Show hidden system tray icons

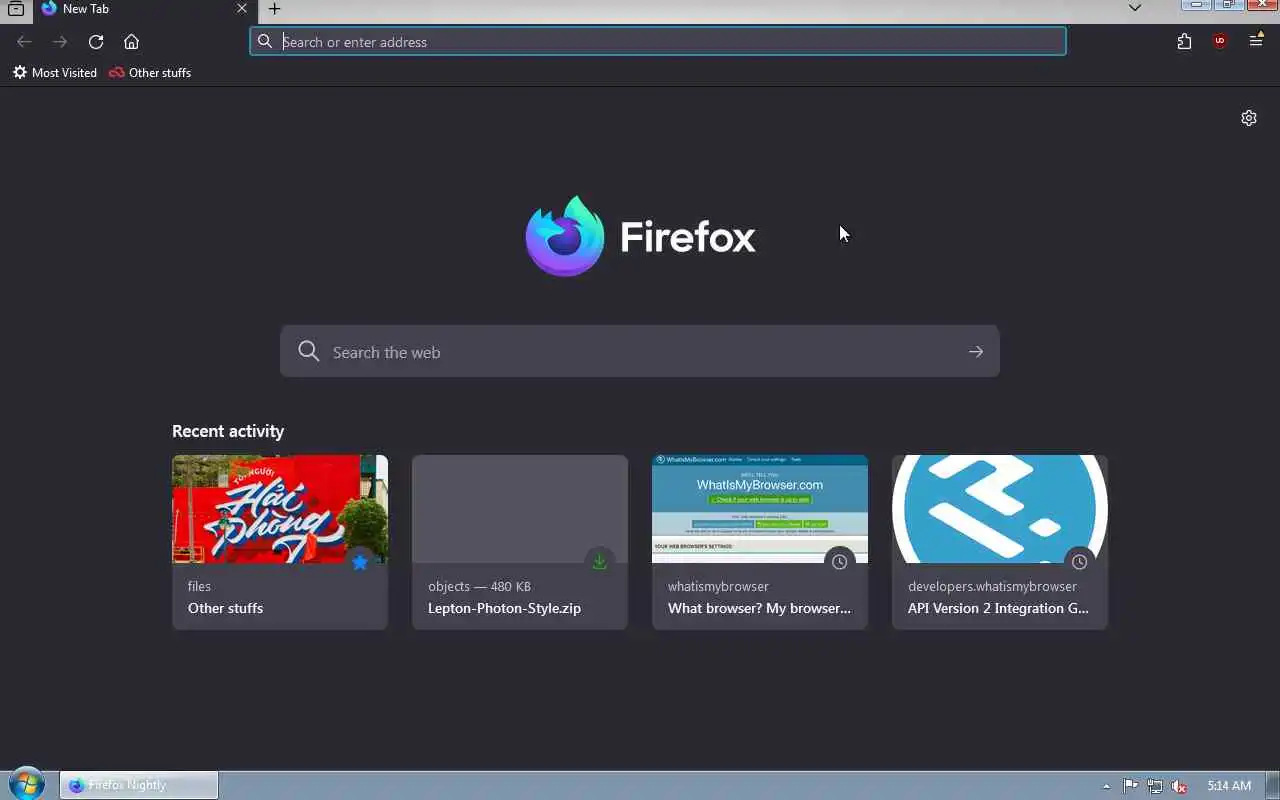click(x=1106, y=786)
